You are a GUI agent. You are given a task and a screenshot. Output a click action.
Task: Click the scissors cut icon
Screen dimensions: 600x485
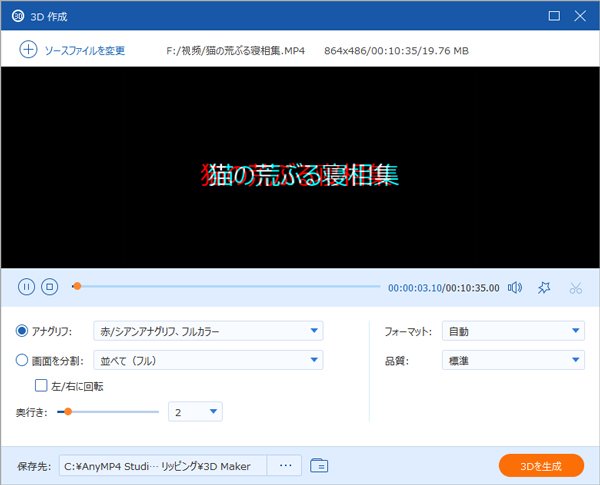point(576,288)
